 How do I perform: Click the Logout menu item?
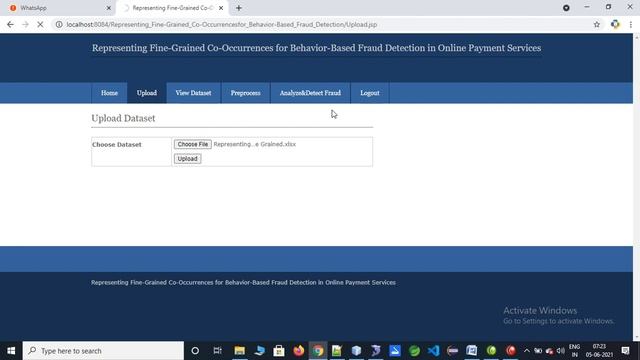coord(370,93)
